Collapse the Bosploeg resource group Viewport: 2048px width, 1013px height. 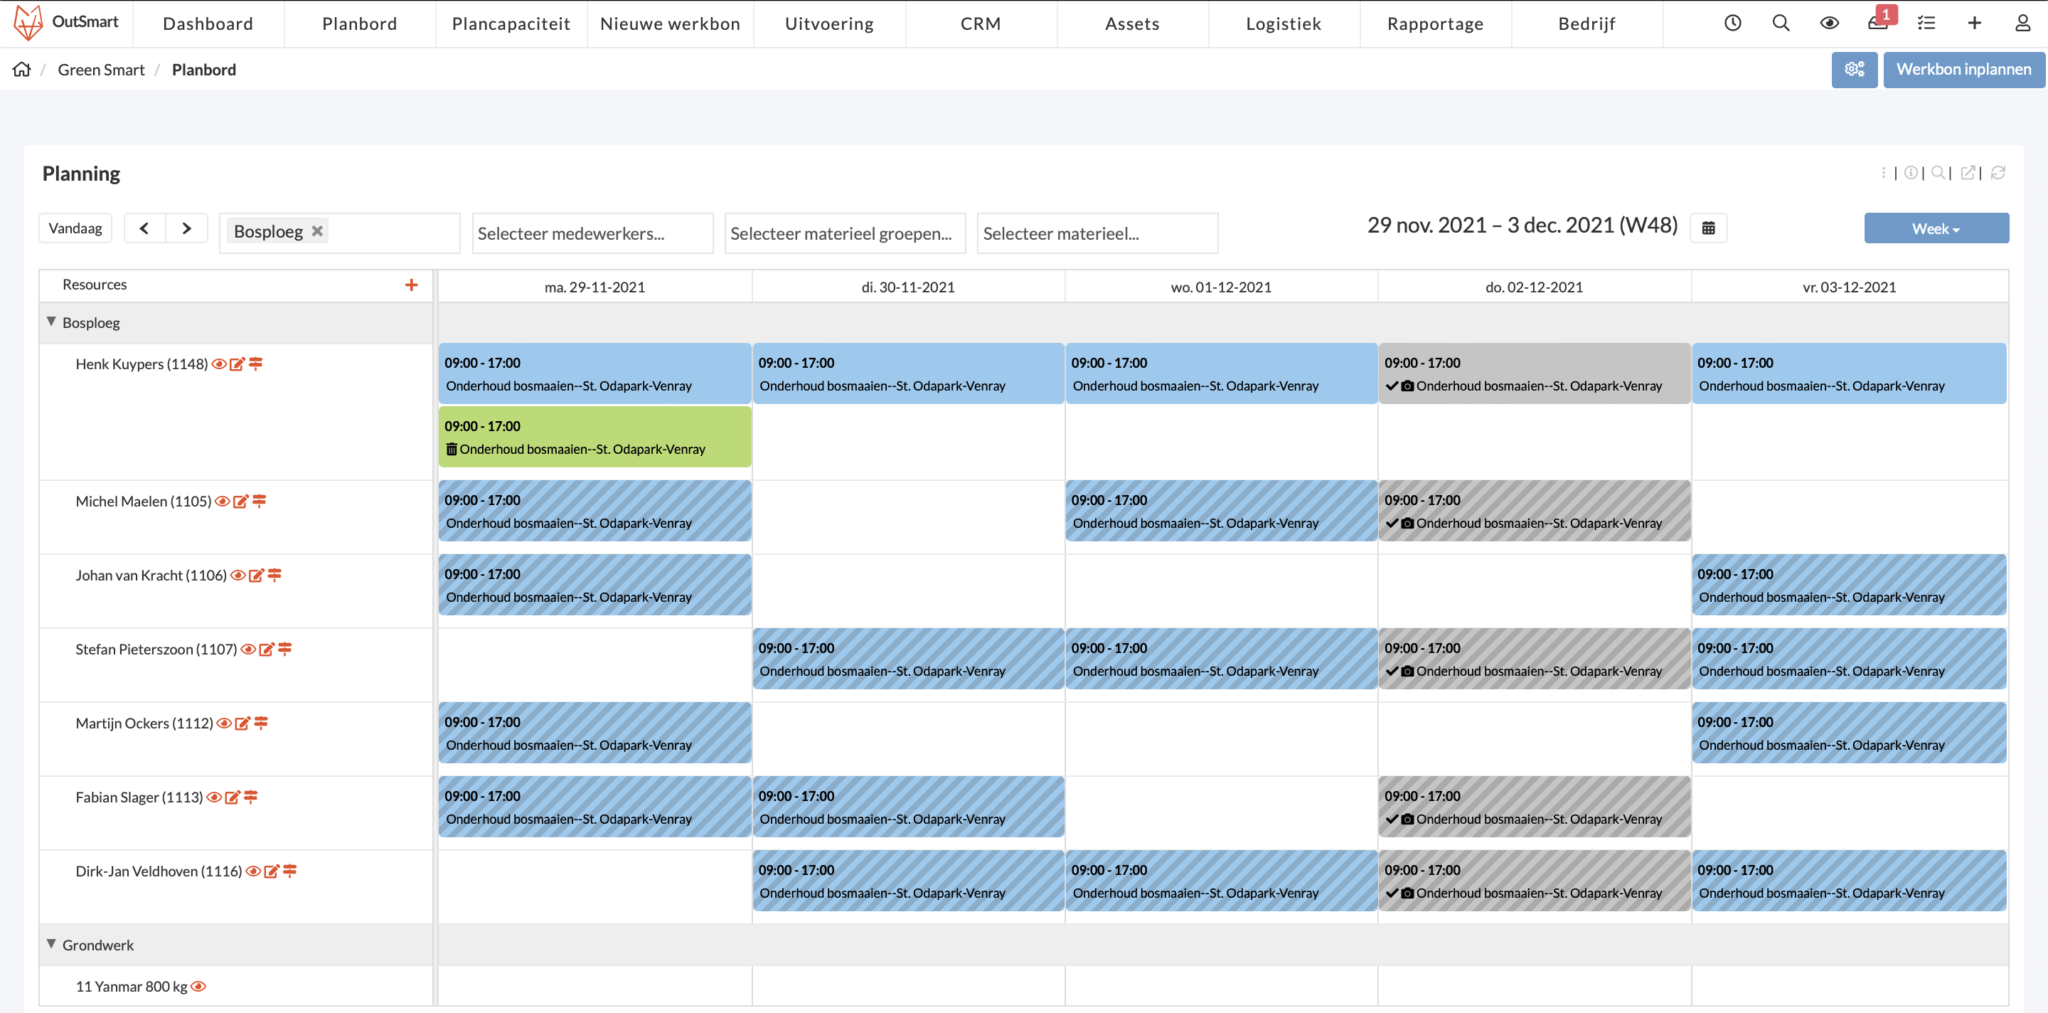point(50,322)
